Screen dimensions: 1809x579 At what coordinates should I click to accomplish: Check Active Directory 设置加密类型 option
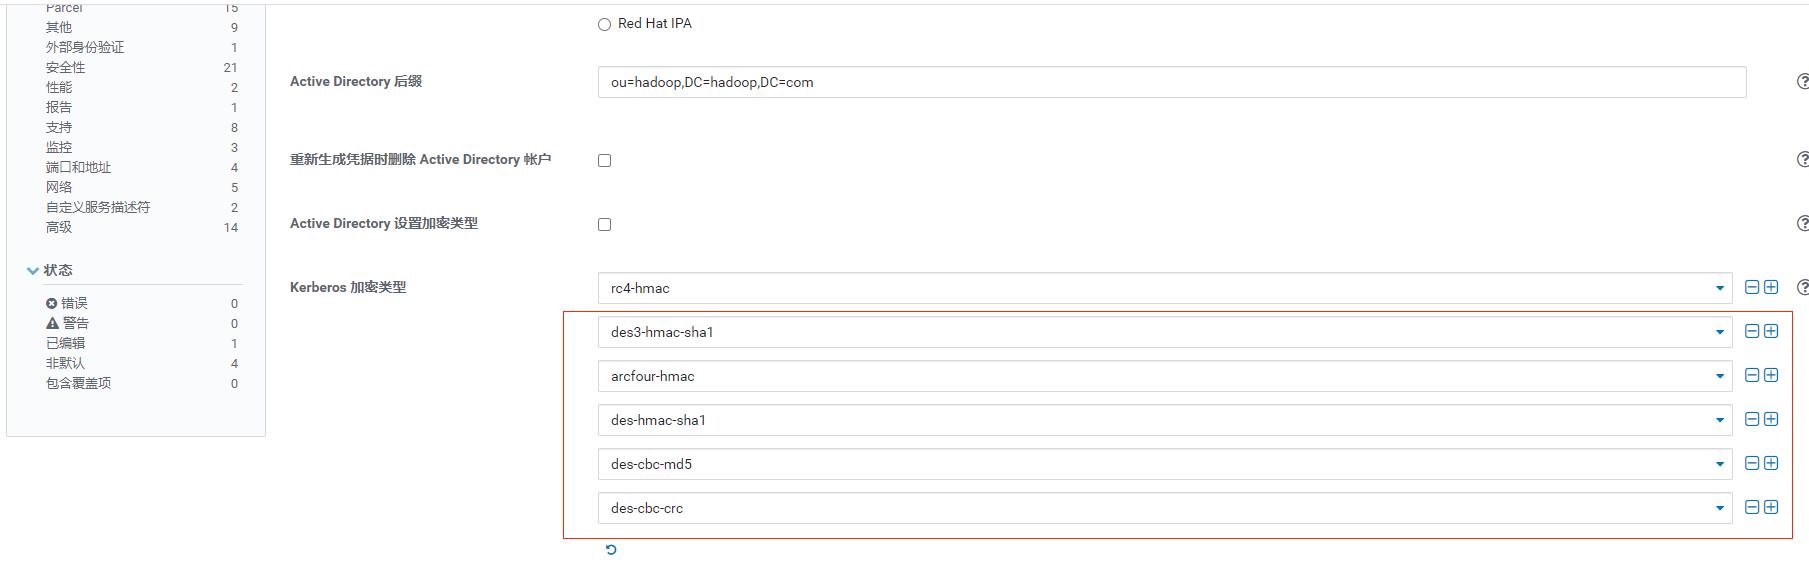click(604, 224)
